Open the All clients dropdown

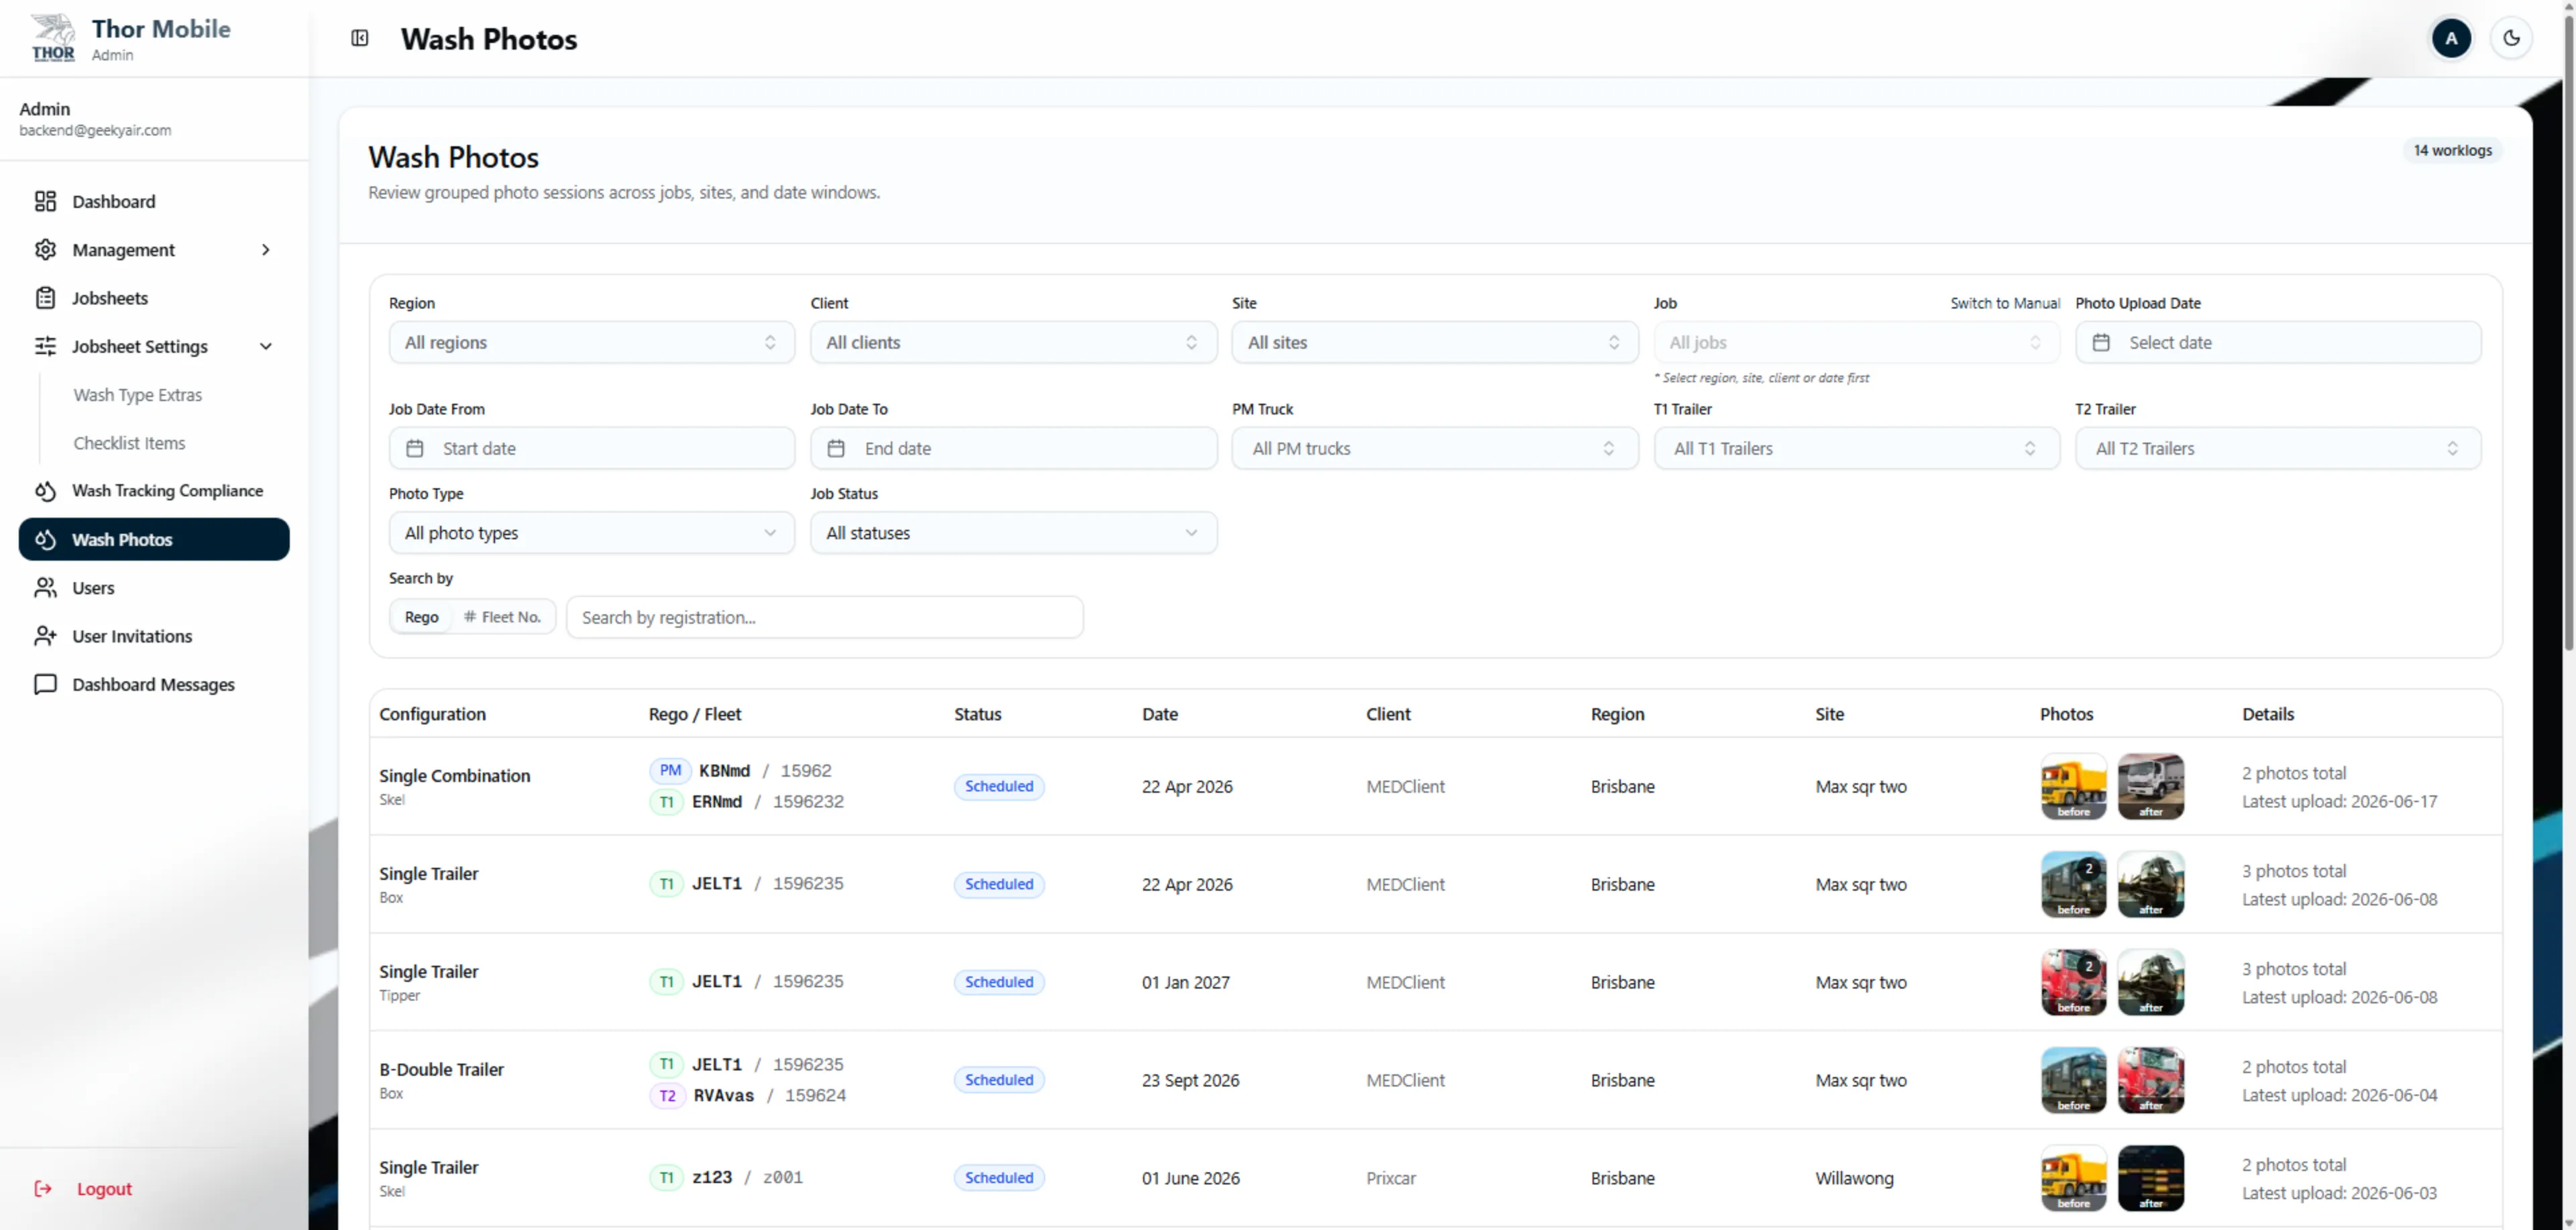click(1013, 342)
